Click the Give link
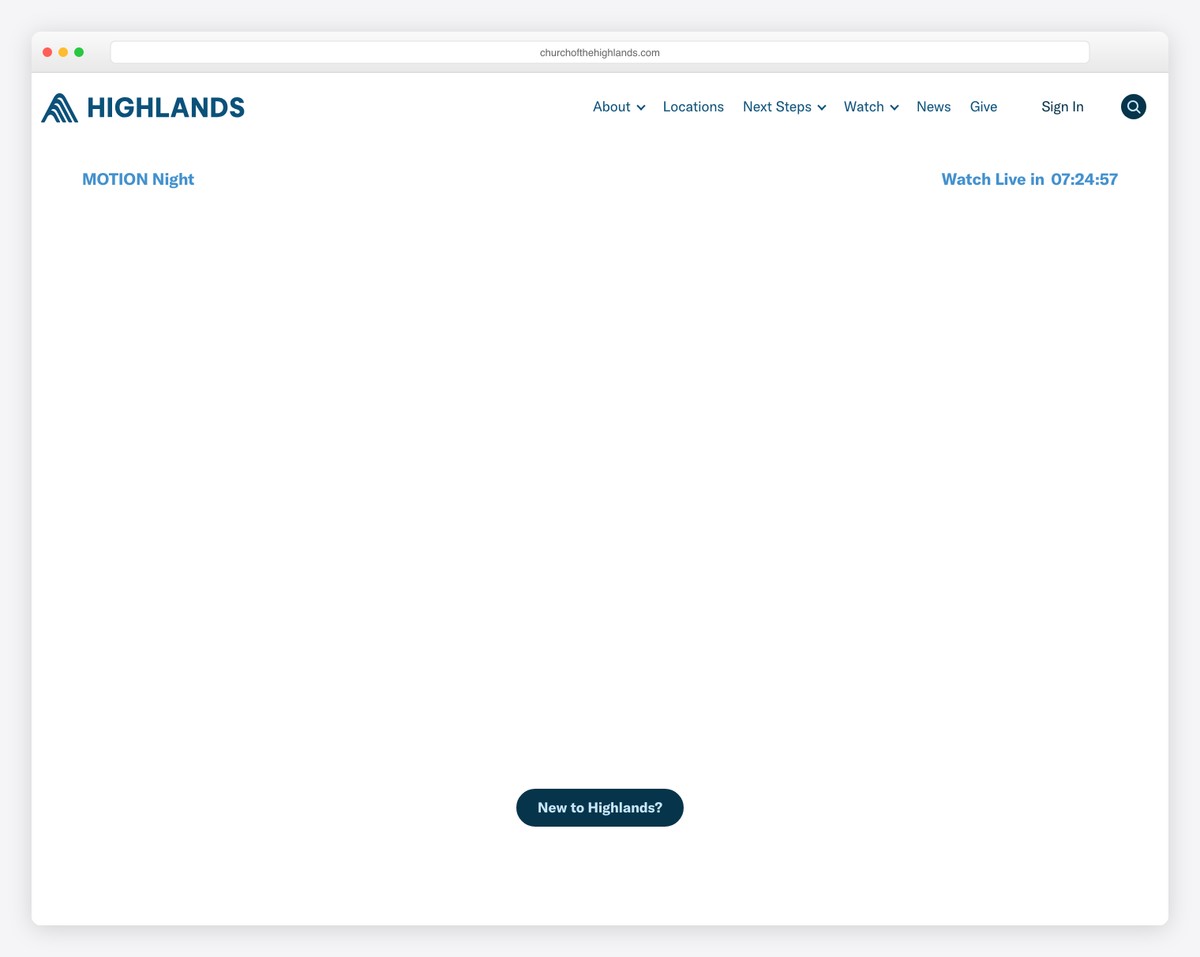This screenshot has height=957, width=1200. click(983, 106)
